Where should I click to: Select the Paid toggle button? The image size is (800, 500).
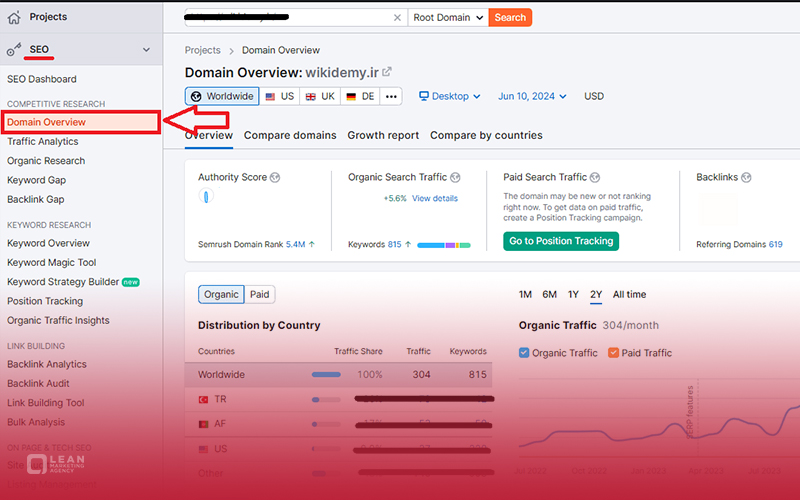point(259,294)
